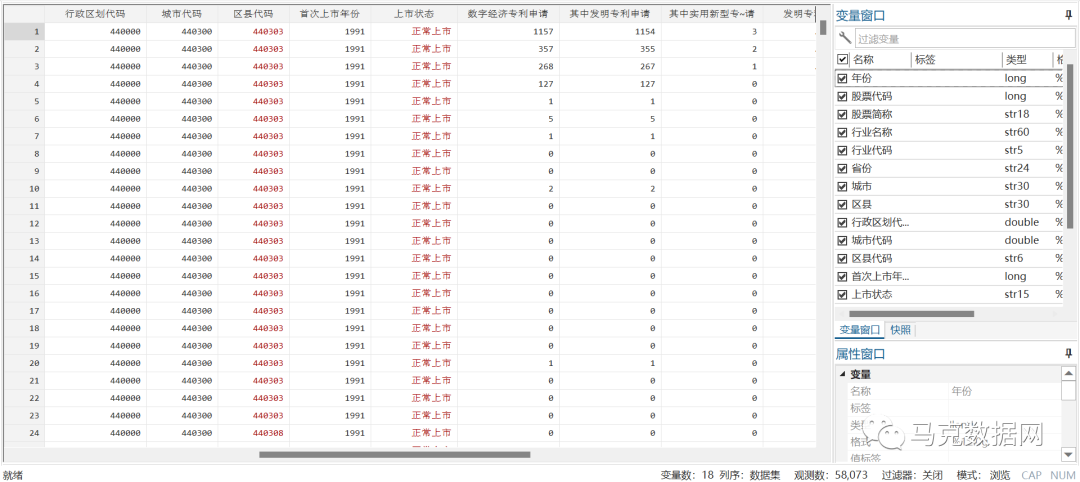Uncheck the 上市状态 variable checkbox
The width and height of the screenshot is (1080, 482).
point(842,295)
